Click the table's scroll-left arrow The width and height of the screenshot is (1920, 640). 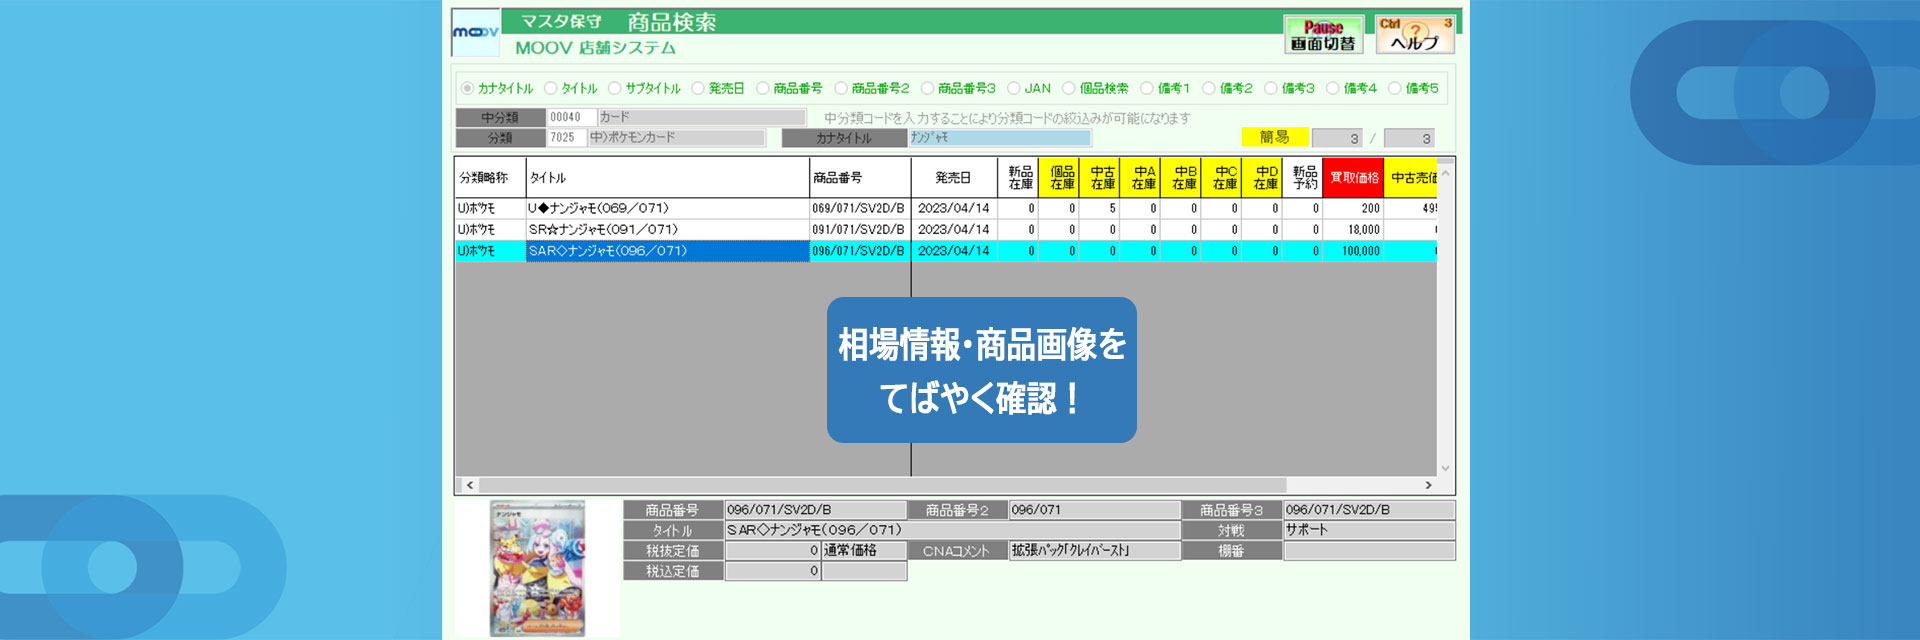469,485
